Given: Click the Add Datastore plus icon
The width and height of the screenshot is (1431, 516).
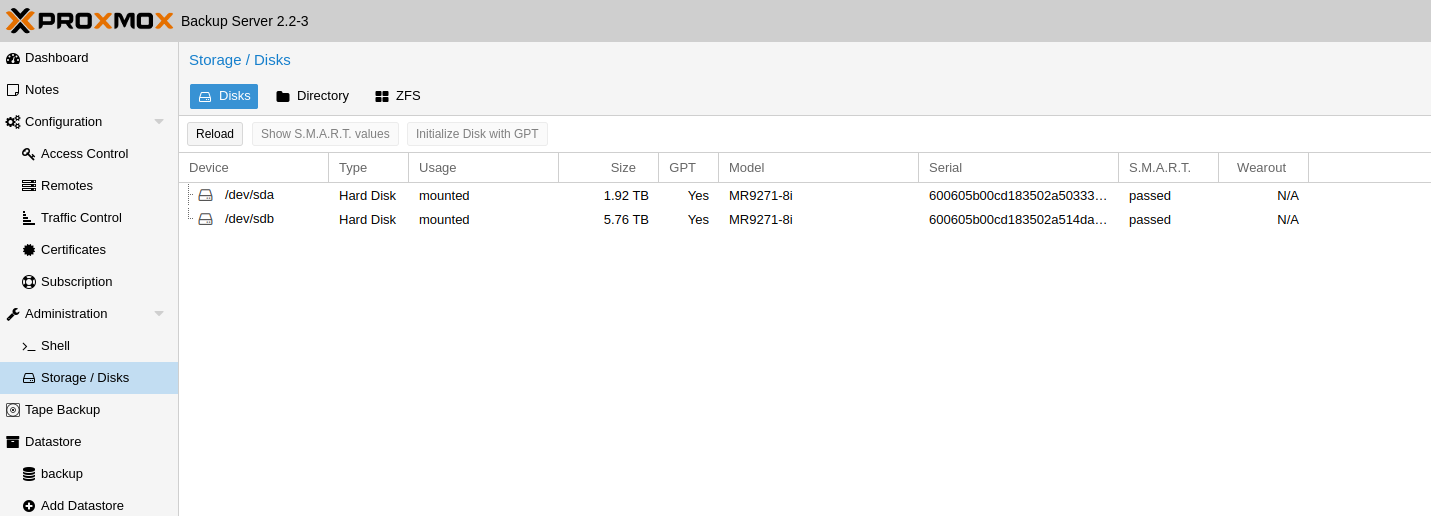Looking at the screenshot, I should pos(29,506).
